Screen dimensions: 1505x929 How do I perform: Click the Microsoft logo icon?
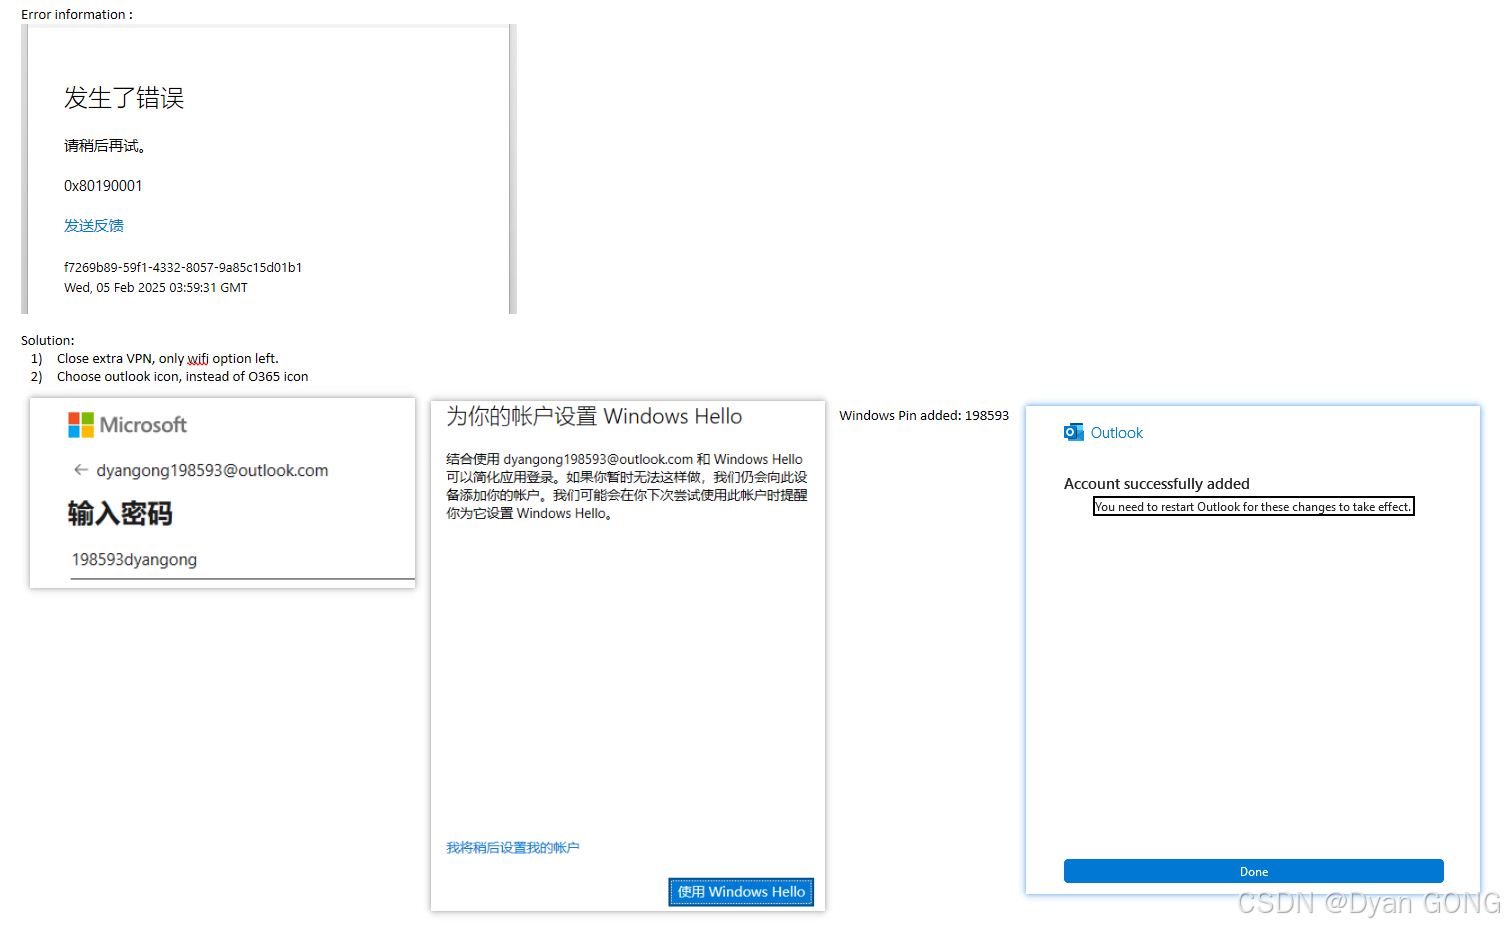(x=81, y=425)
